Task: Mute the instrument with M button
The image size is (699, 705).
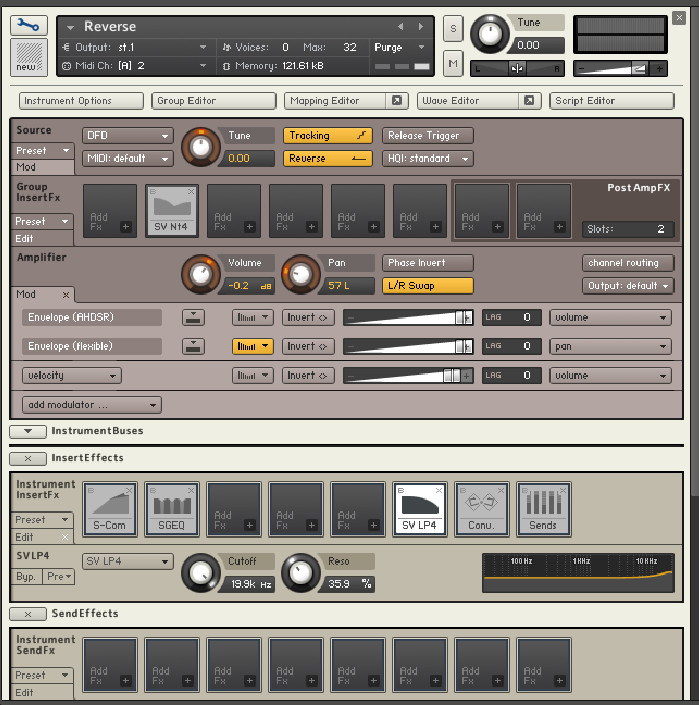Action: click(x=453, y=63)
